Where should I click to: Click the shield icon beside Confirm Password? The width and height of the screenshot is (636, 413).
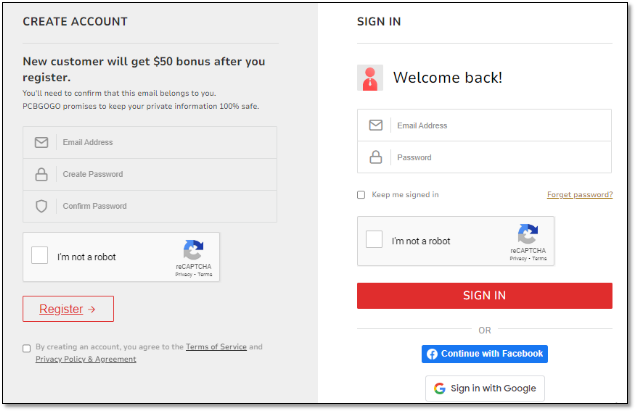41,206
